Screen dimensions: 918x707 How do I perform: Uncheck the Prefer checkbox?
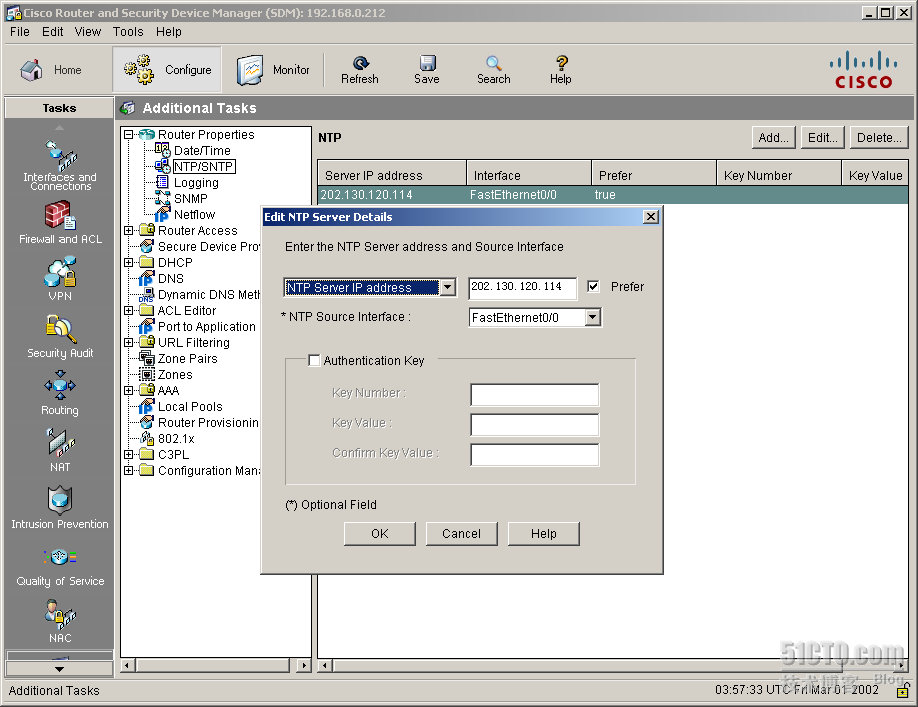click(x=593, y=286)
